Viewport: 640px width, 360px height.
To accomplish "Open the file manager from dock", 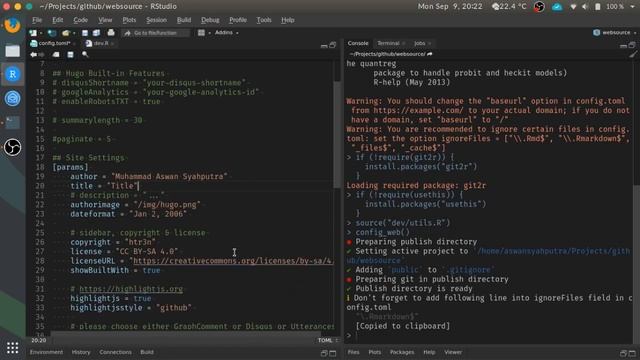I will (x=13, y=50).
